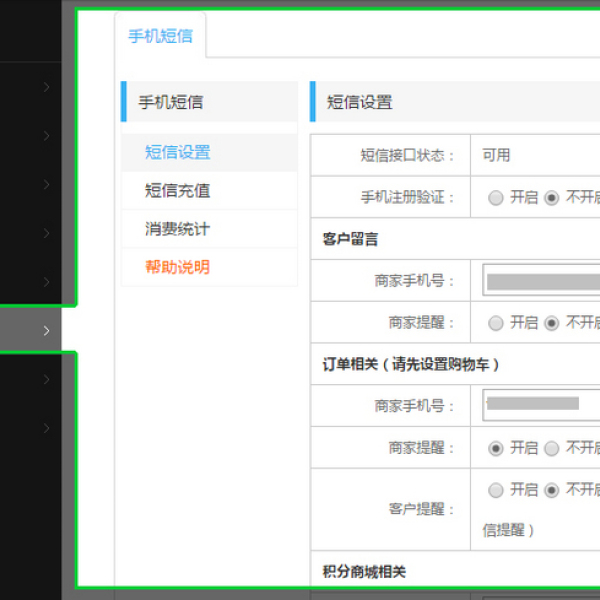Select 开启 for 商家提醒 under 订单相关
600x600 pixels.
point(496,448)
